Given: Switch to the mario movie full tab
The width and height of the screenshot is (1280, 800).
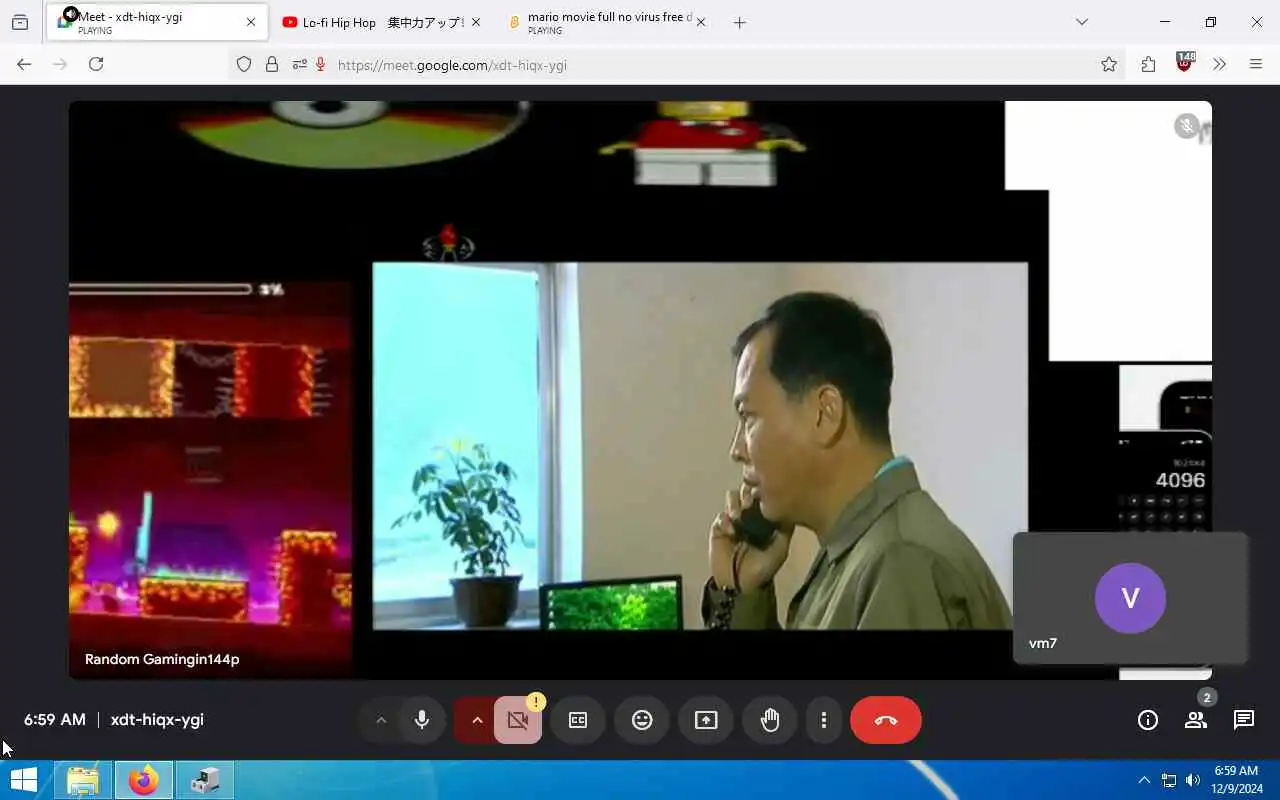Looking at the screenshot, I should point(606,22).
